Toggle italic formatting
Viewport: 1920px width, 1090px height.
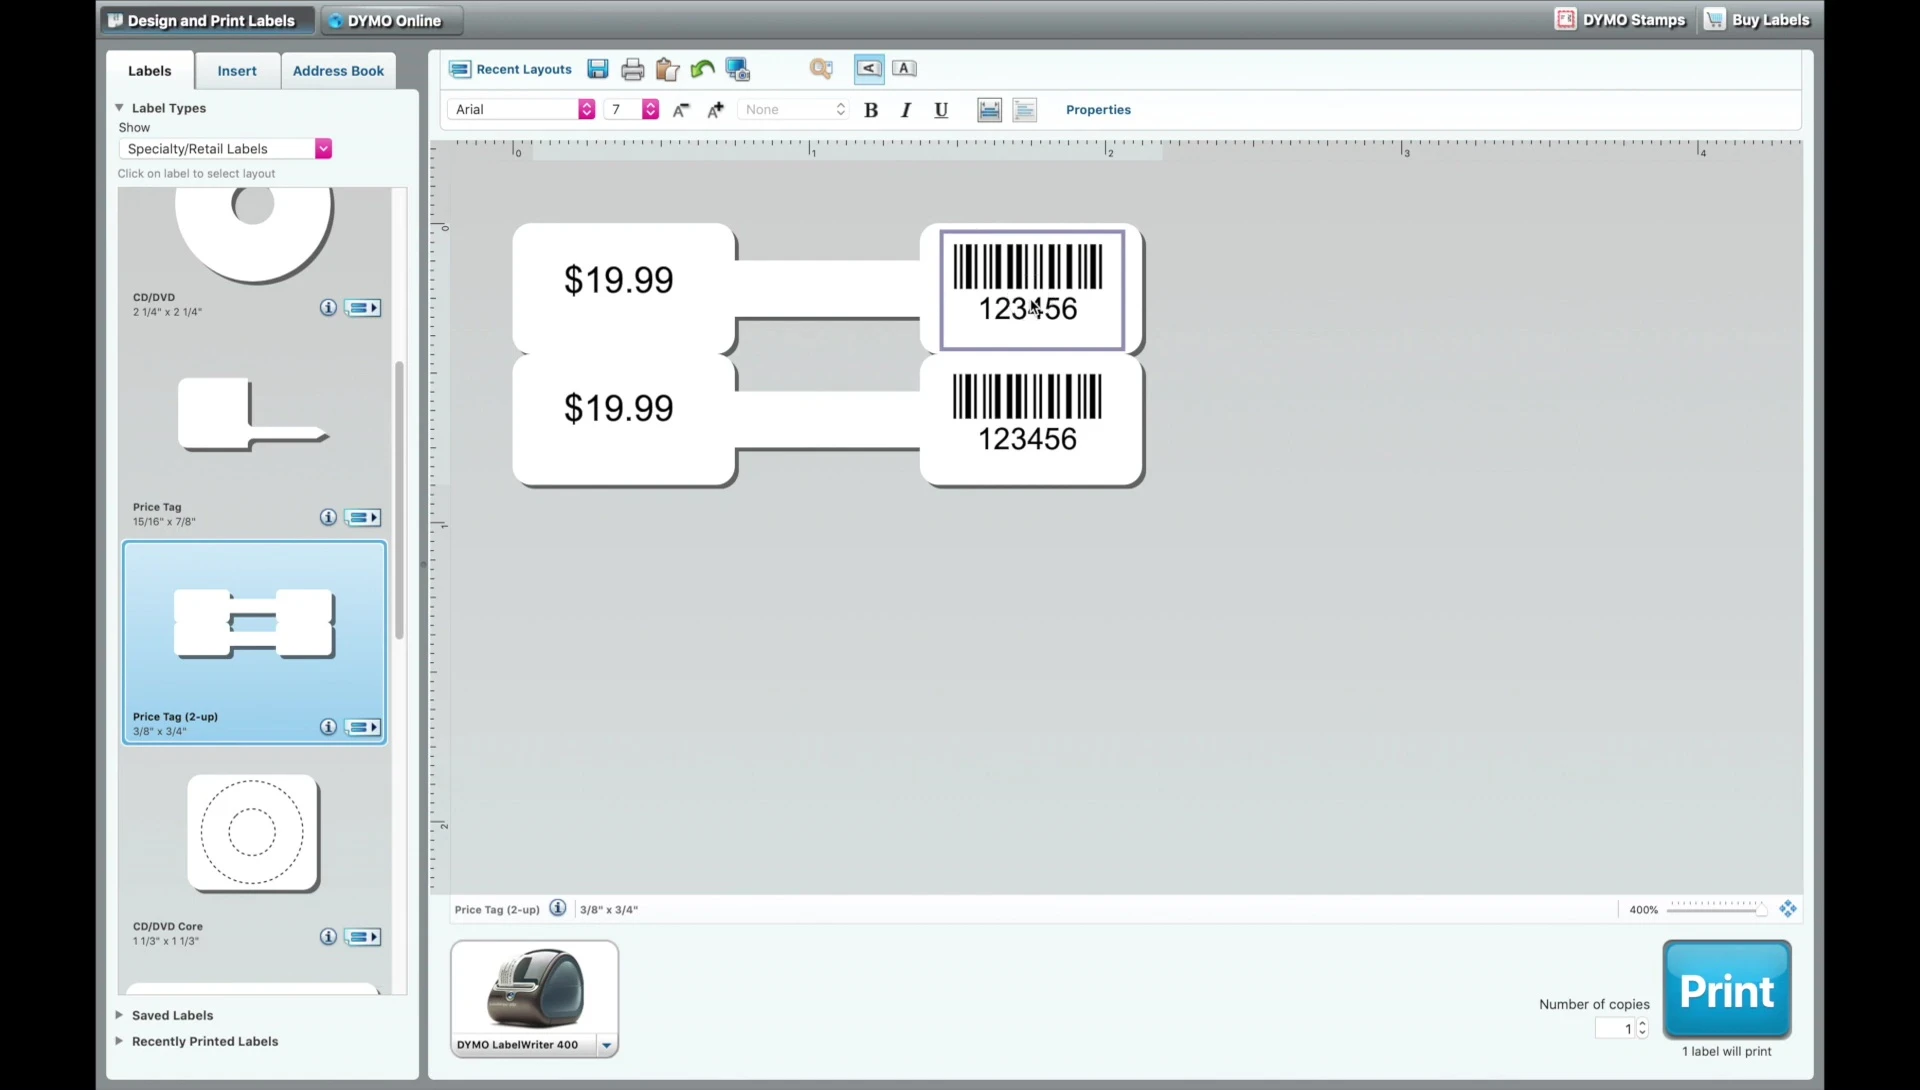tap(906, 110)
